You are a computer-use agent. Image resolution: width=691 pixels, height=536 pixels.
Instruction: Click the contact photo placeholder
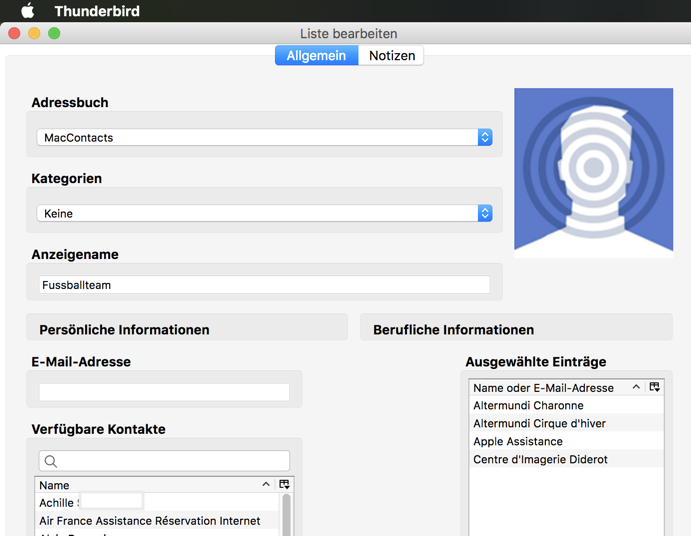pos(593,173)
